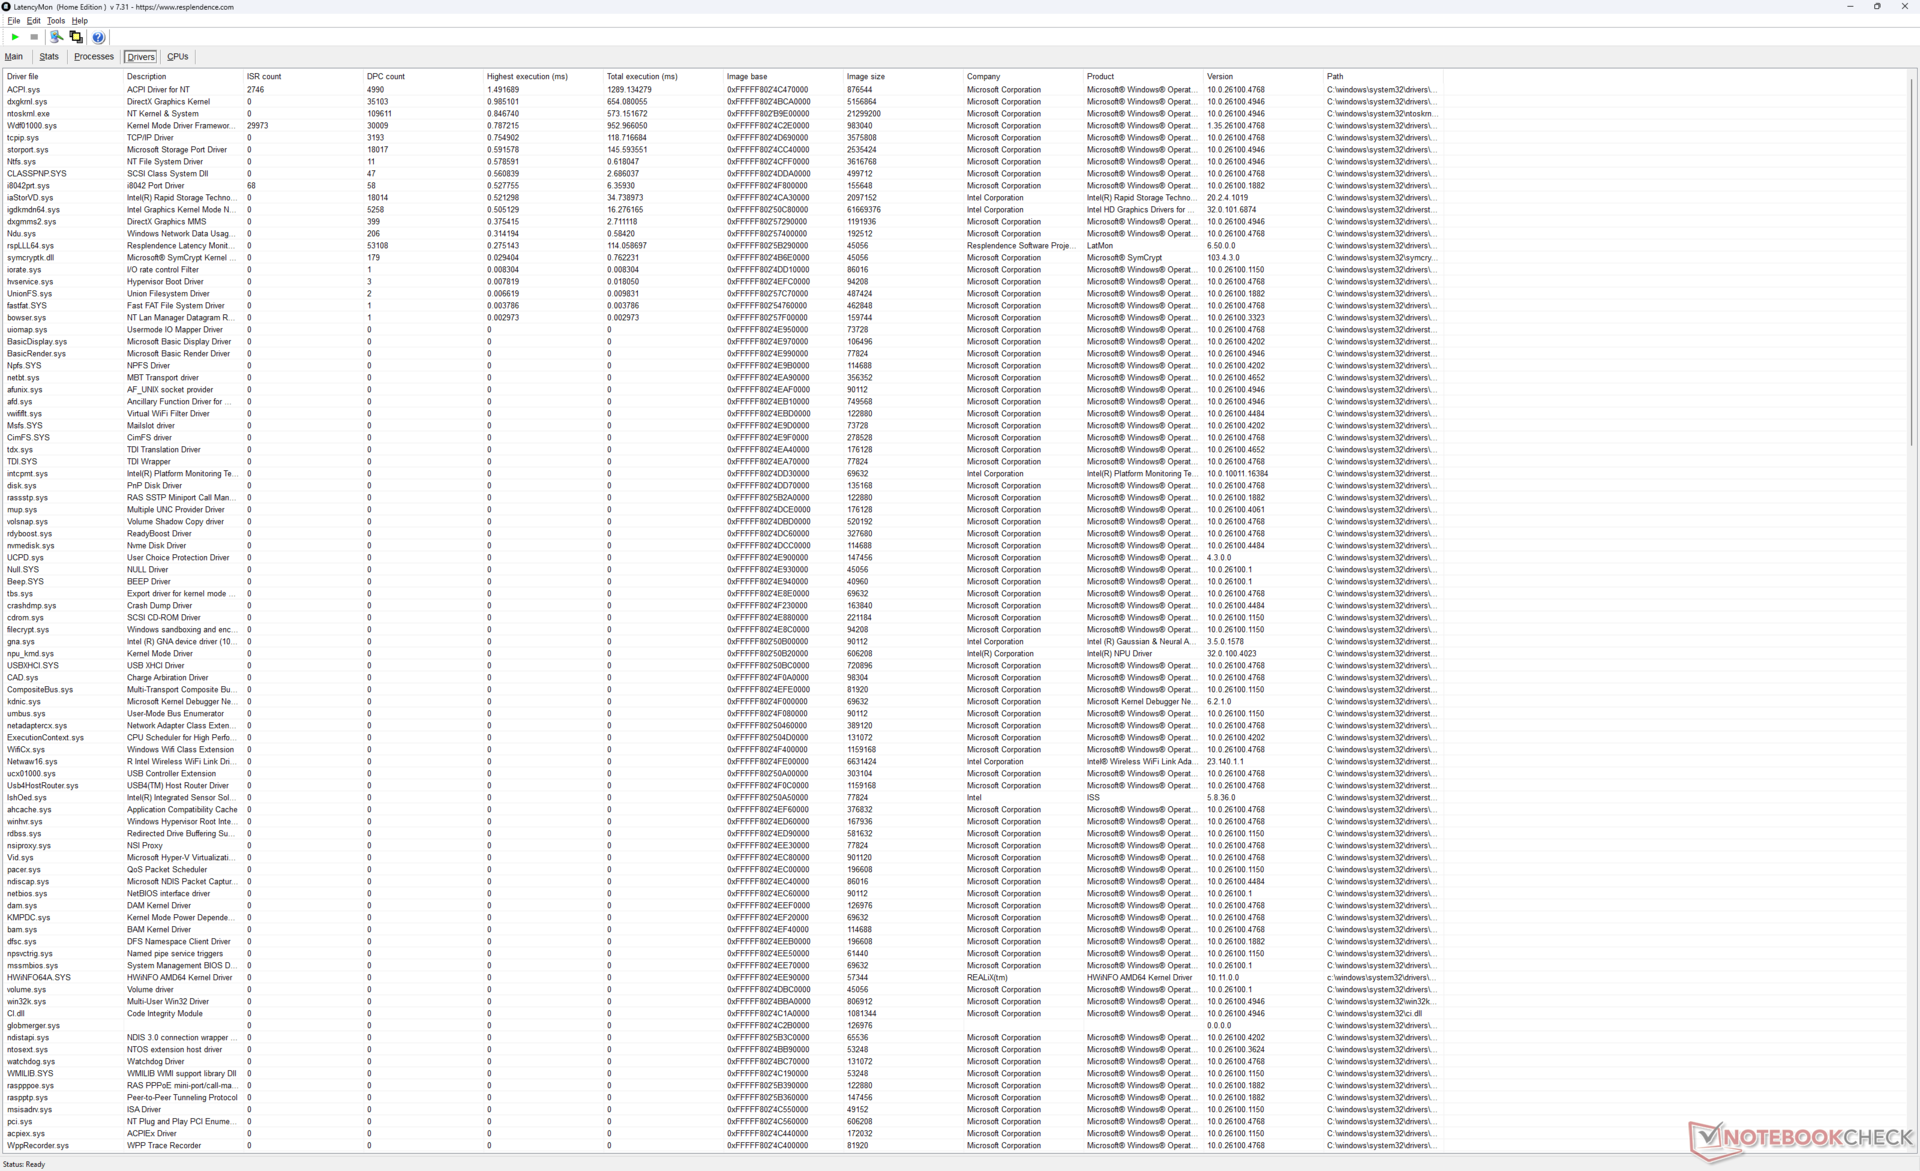Click the LatencyMon app icon in title bar
This screenshot has height=1171, width=1920.
pos(6,6)
